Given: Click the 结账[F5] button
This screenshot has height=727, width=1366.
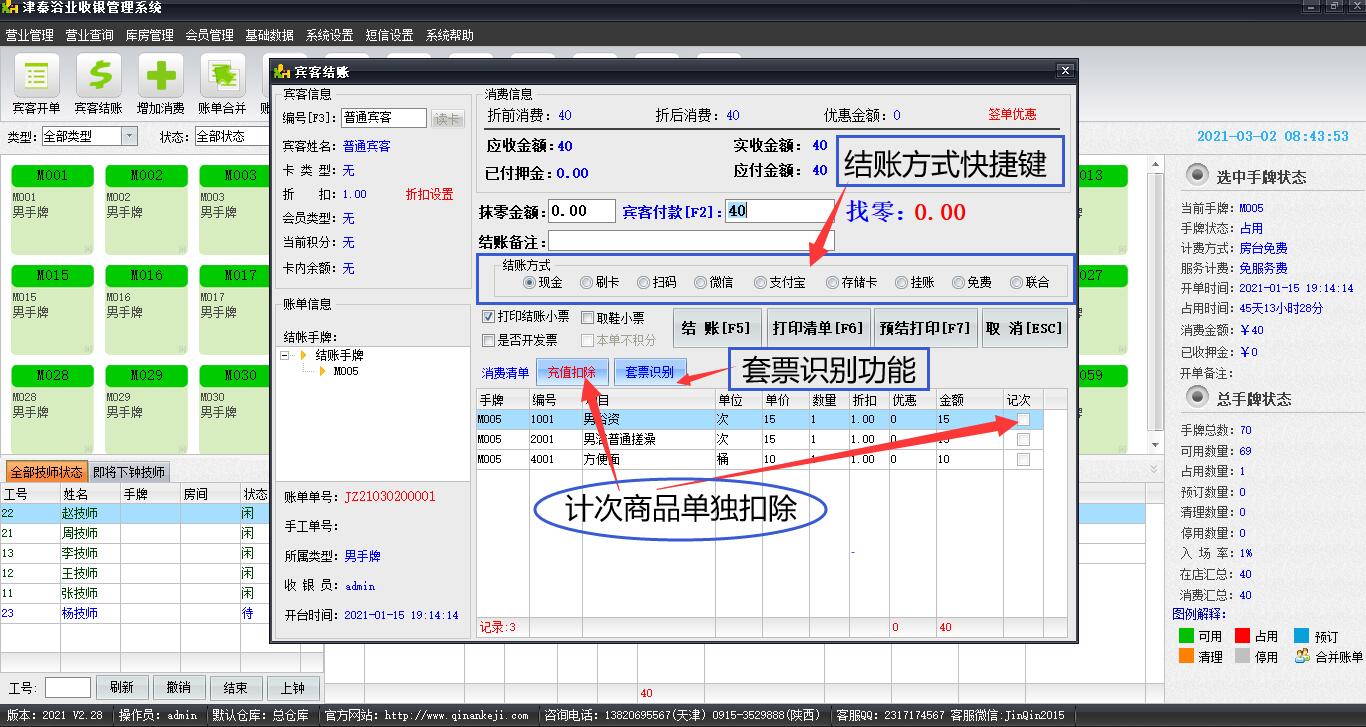Looking at the screenshot, I should [715, 328].
